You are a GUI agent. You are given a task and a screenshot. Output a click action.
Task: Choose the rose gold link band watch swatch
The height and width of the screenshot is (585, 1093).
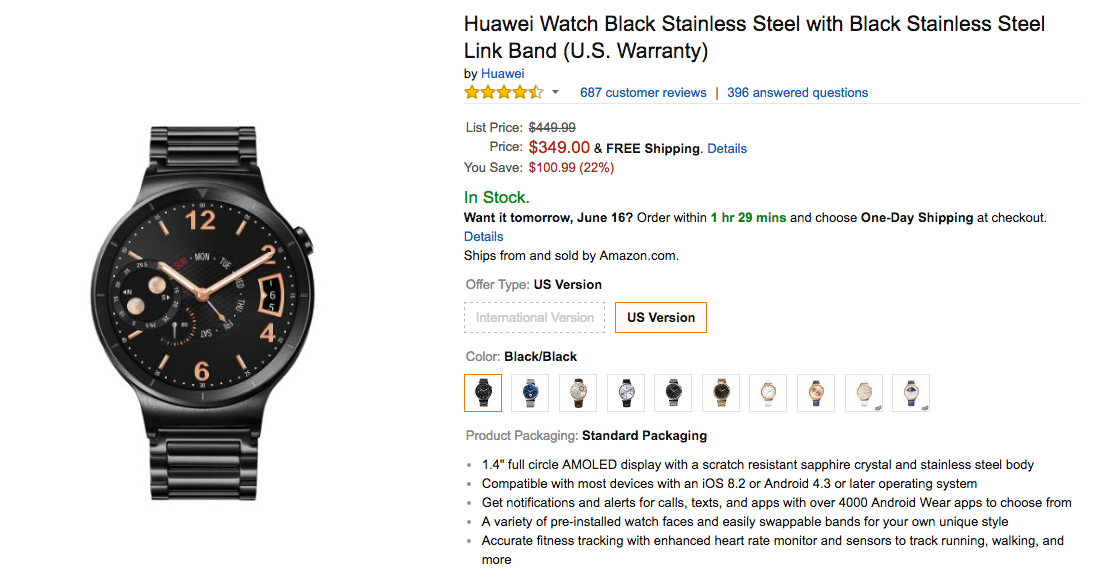pyautogui.click(x=721, y=393)
